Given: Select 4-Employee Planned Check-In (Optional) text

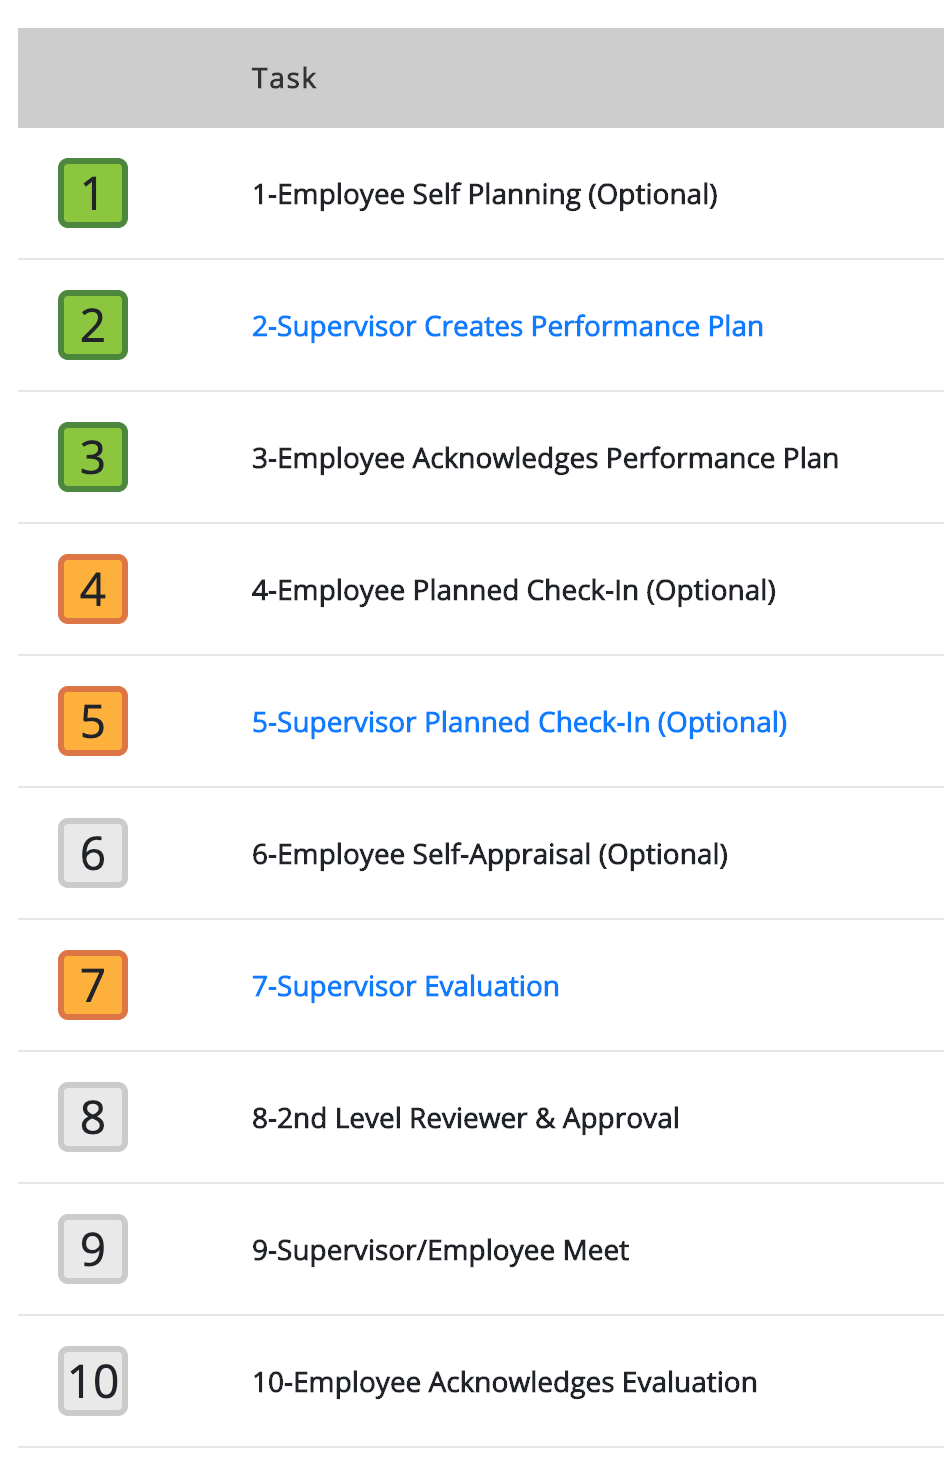Looking at the screenshot, I should [514, 590].
